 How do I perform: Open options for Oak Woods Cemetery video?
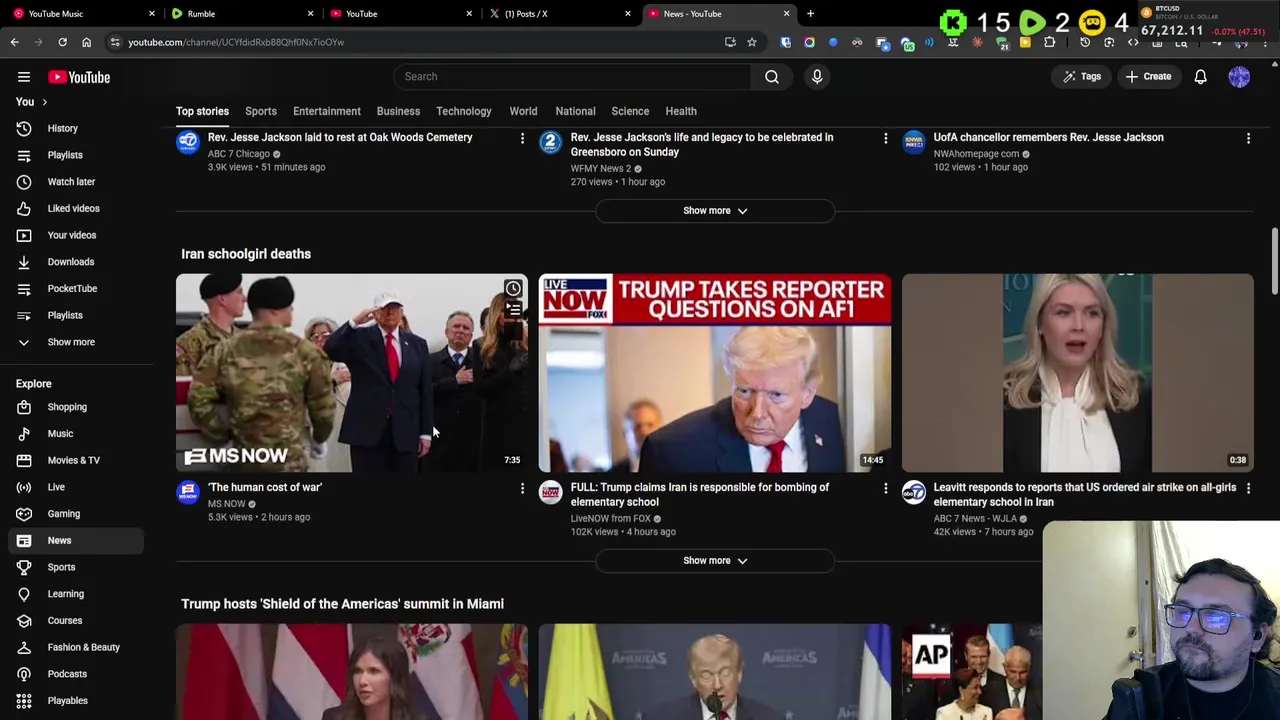522,138
